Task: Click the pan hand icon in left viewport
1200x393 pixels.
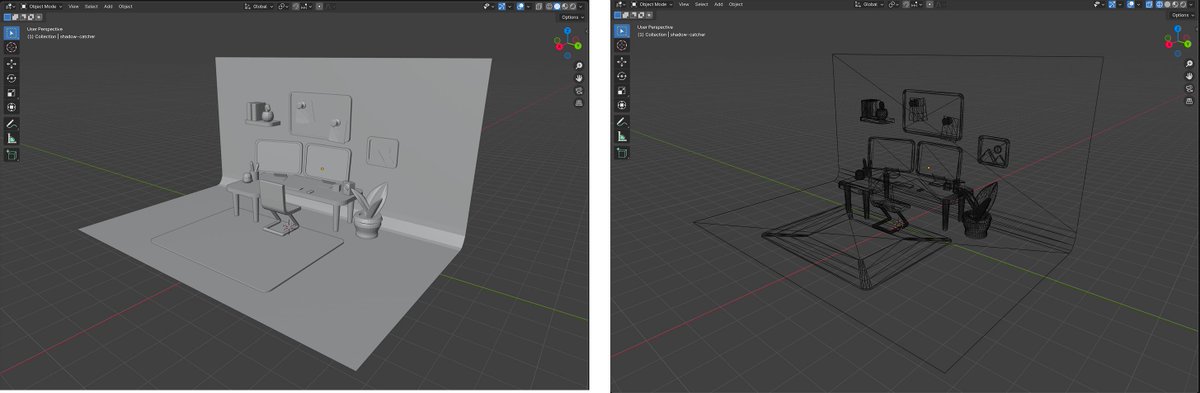Action: (x=579, y=78)
